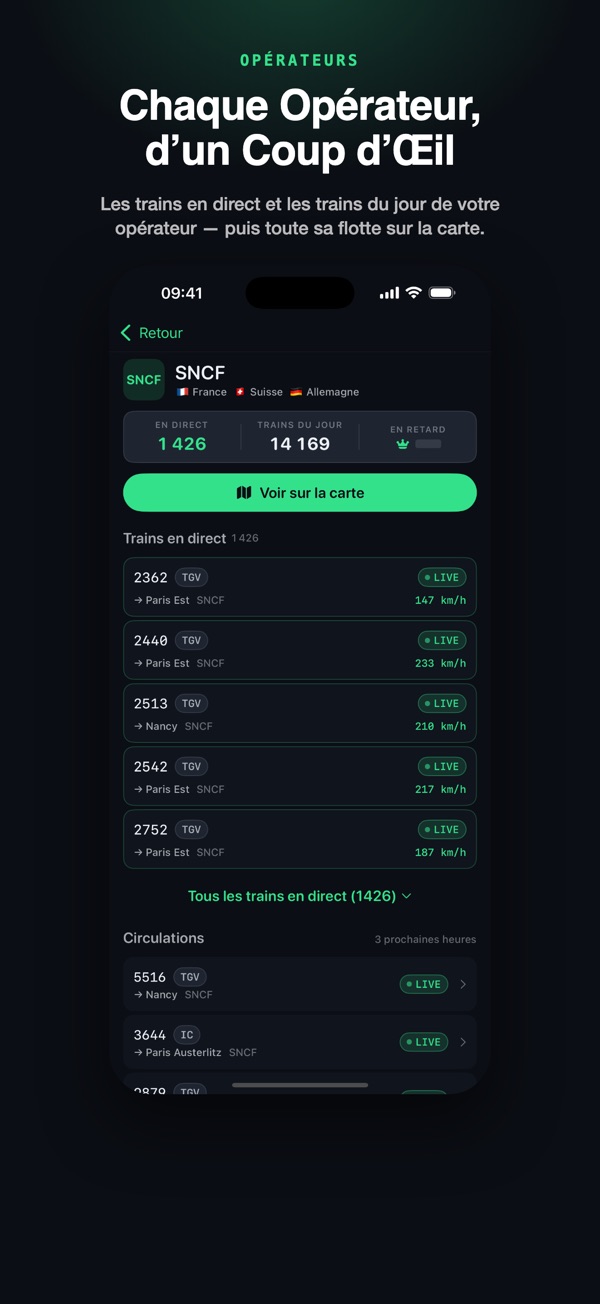Go back with the Retour link
This screenshot has width=600, height=1304.
[x=151, y=333]
